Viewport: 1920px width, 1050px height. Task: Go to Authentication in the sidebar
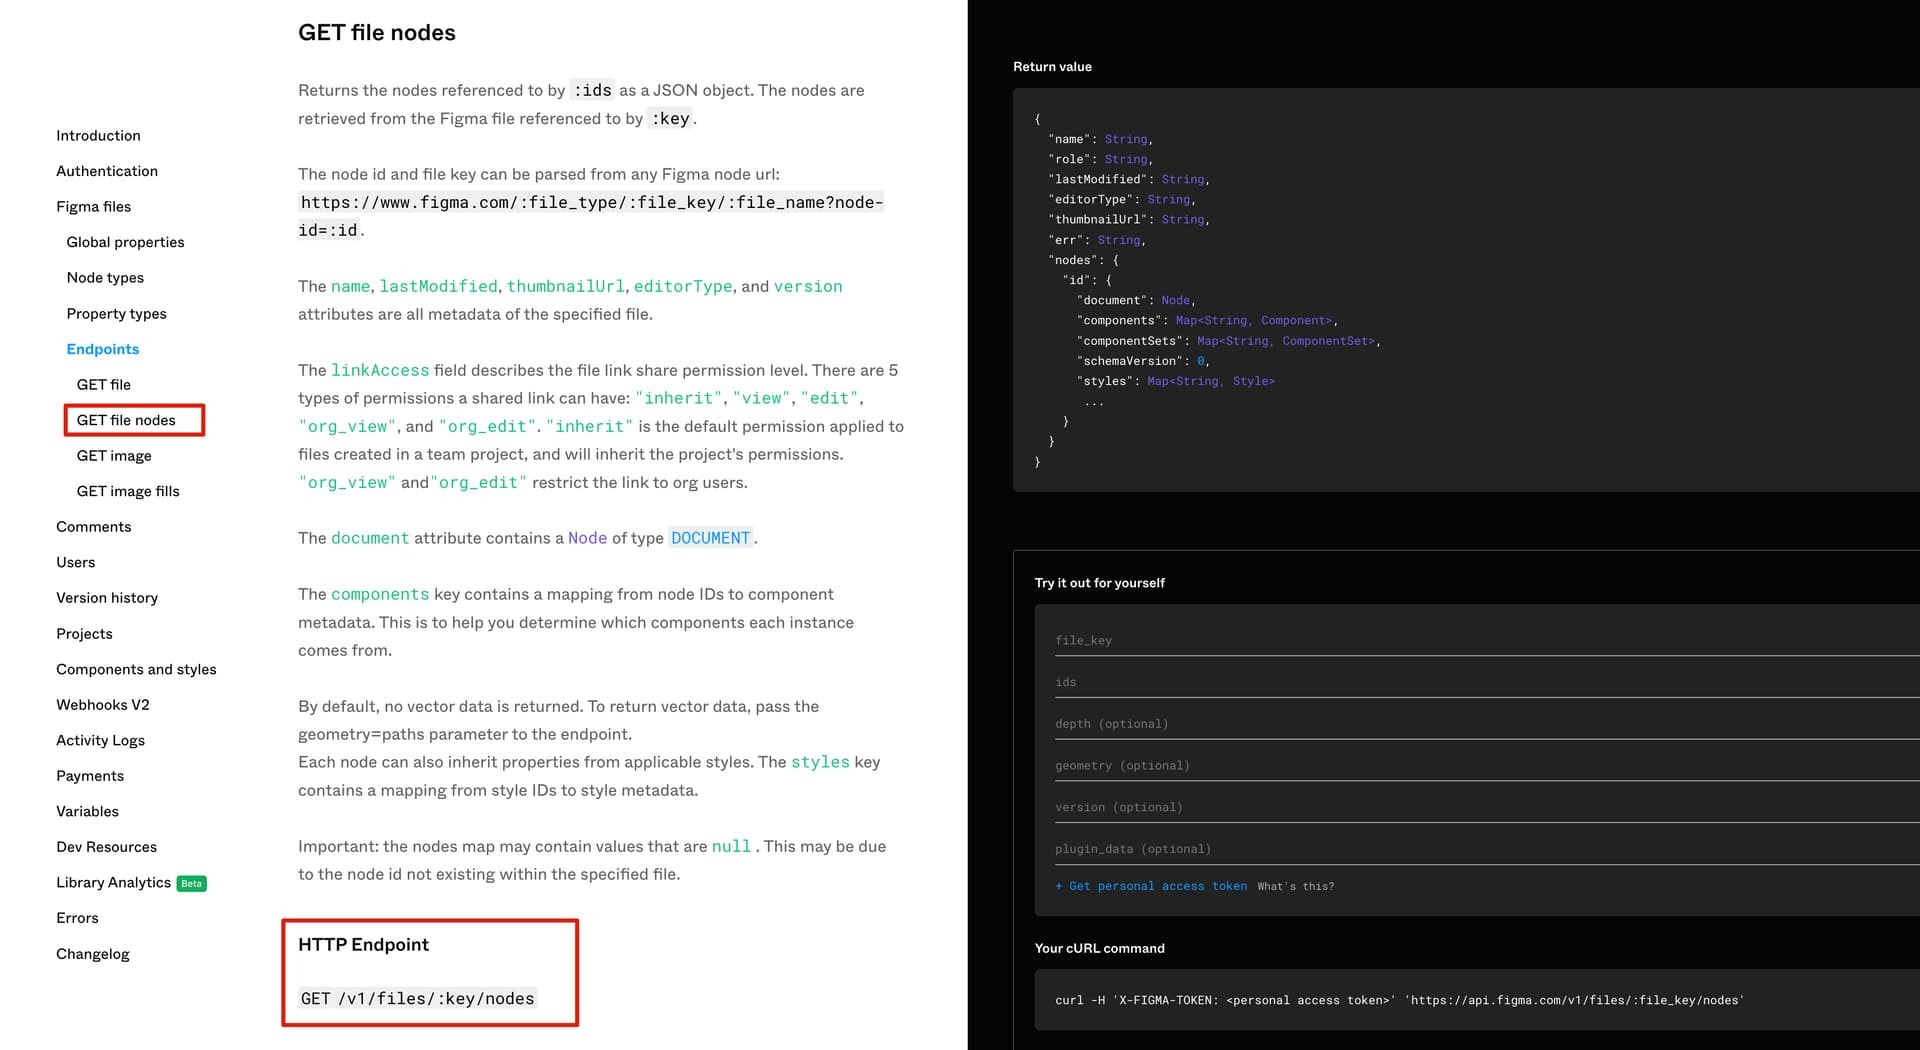[107, 171]
